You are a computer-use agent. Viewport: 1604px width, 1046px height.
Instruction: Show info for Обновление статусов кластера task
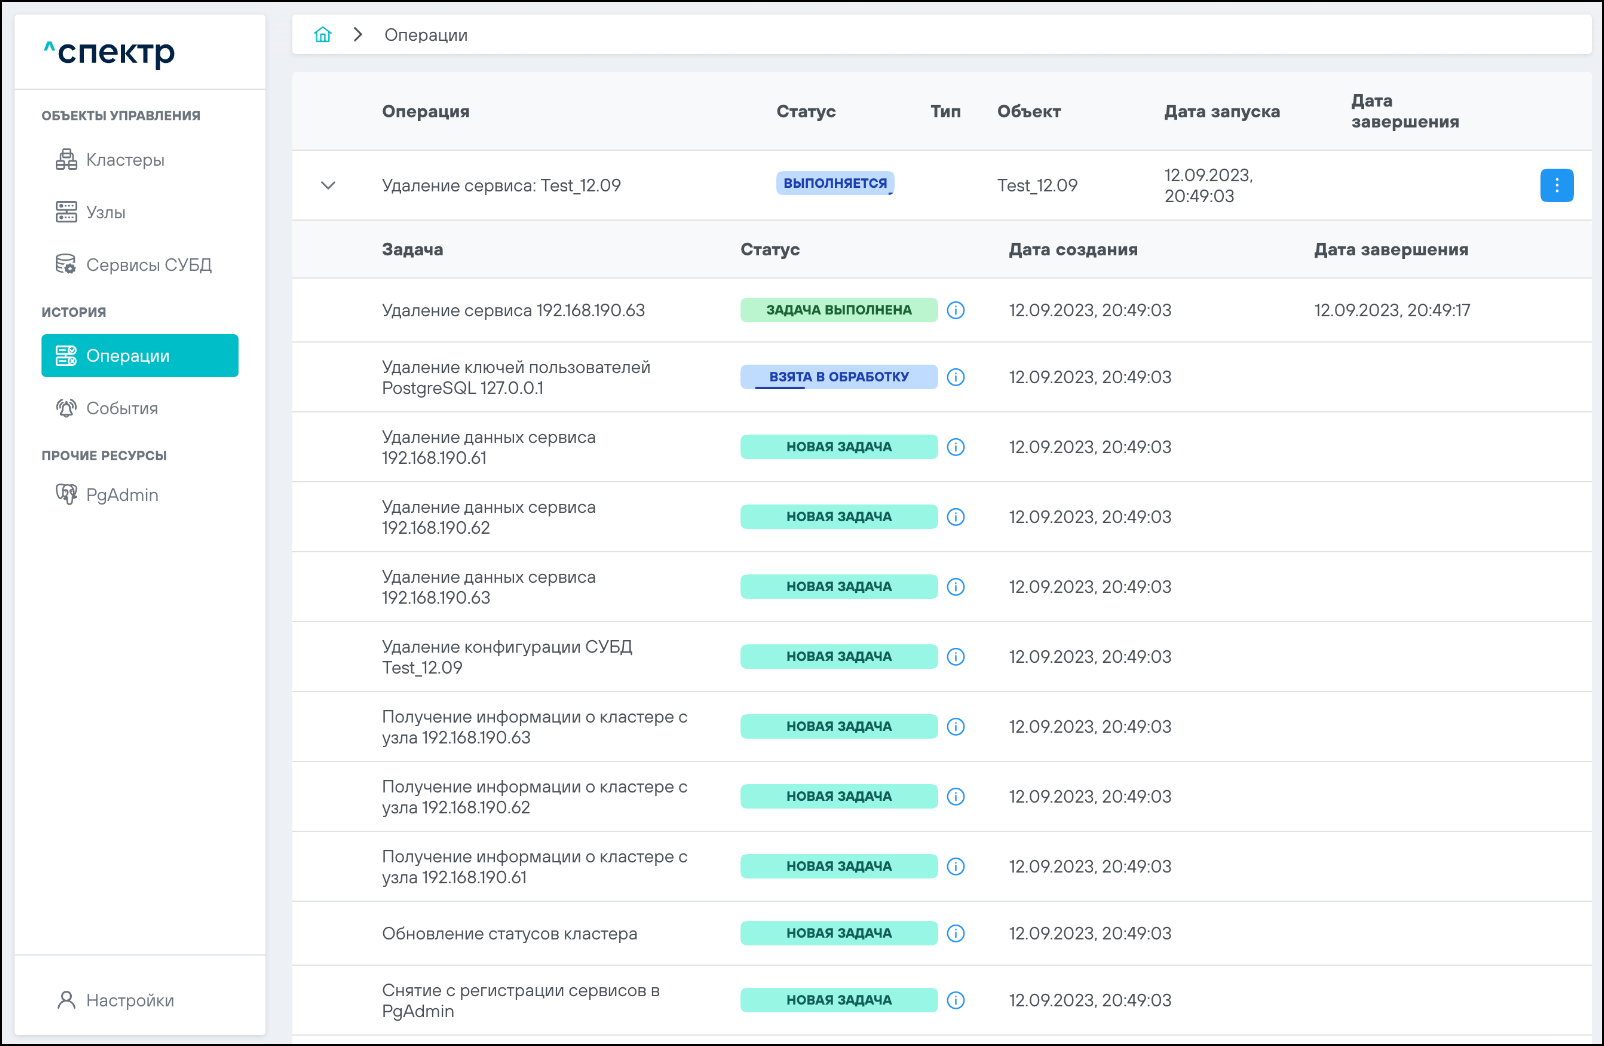tap(956, 933)
